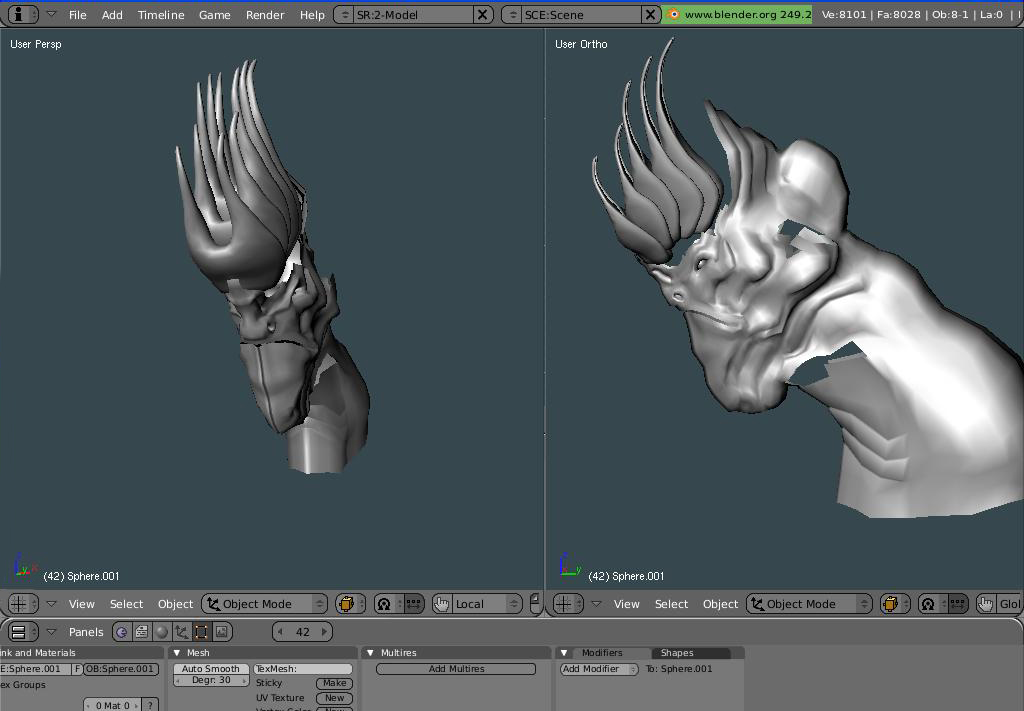The width and height of the screenshot is (1024, 711).
Task: Open the Scene context image icon
Action: coord(222,632)
